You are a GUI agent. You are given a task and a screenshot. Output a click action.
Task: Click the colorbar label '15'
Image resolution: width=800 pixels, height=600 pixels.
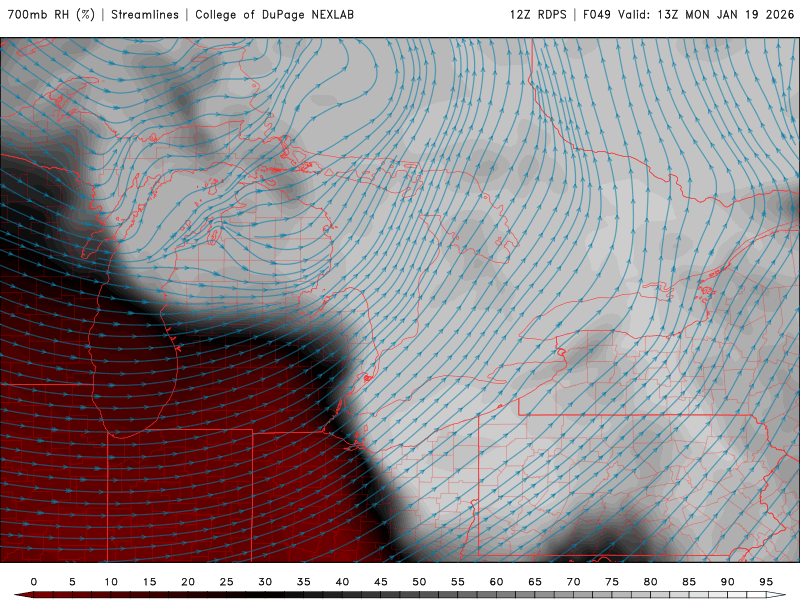point(149,582)
